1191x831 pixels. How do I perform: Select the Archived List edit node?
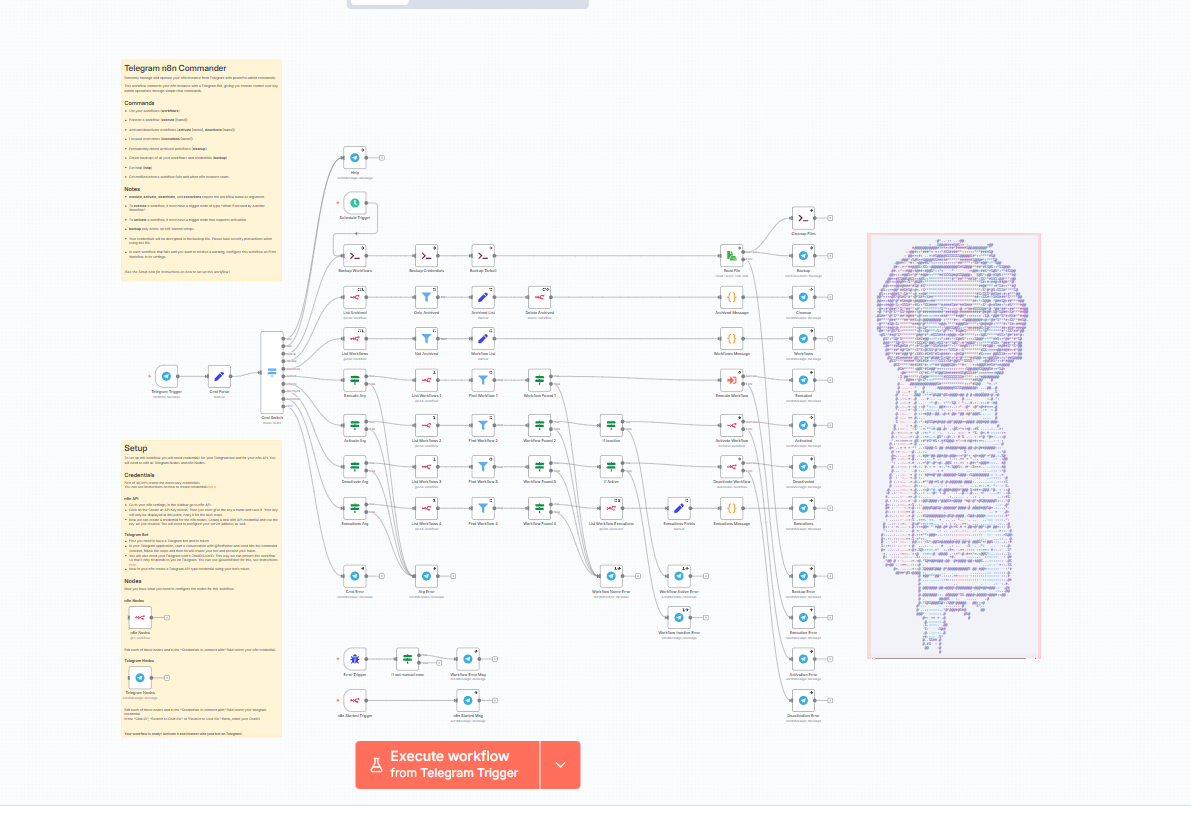tap(482, 298)
